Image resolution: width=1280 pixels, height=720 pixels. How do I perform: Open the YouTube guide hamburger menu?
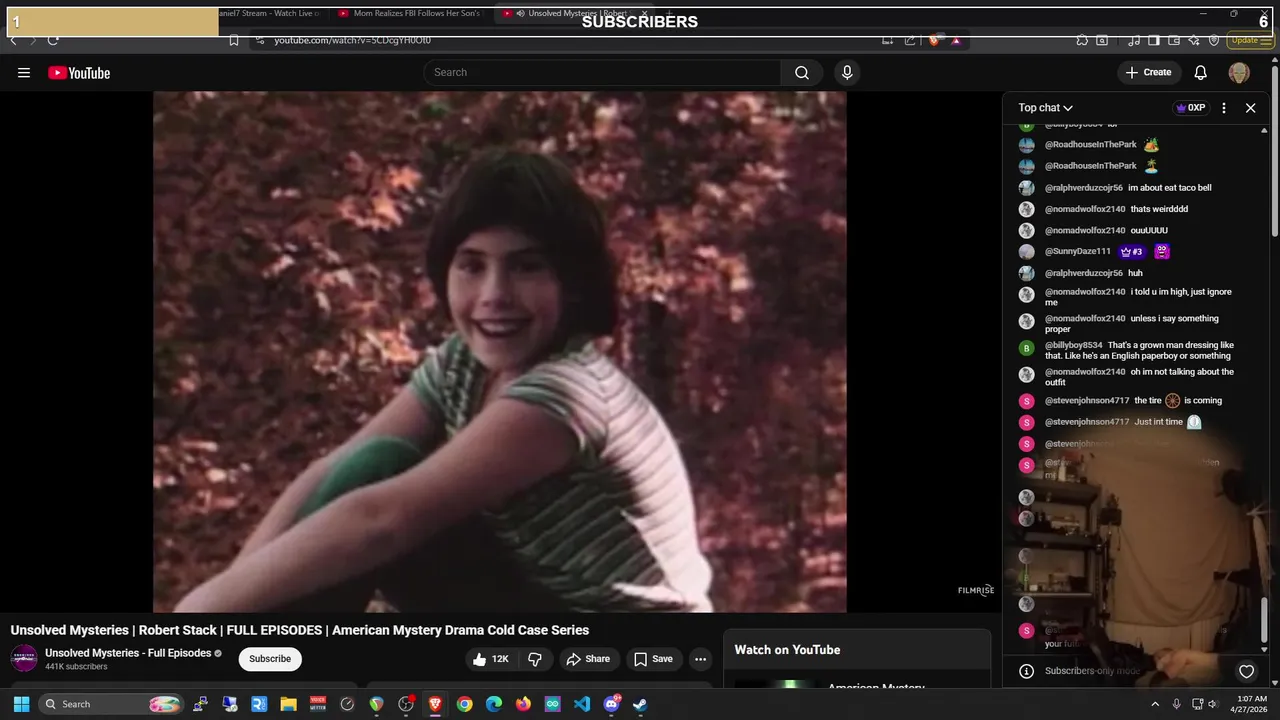pyautogui.click(x=24, y=72)
